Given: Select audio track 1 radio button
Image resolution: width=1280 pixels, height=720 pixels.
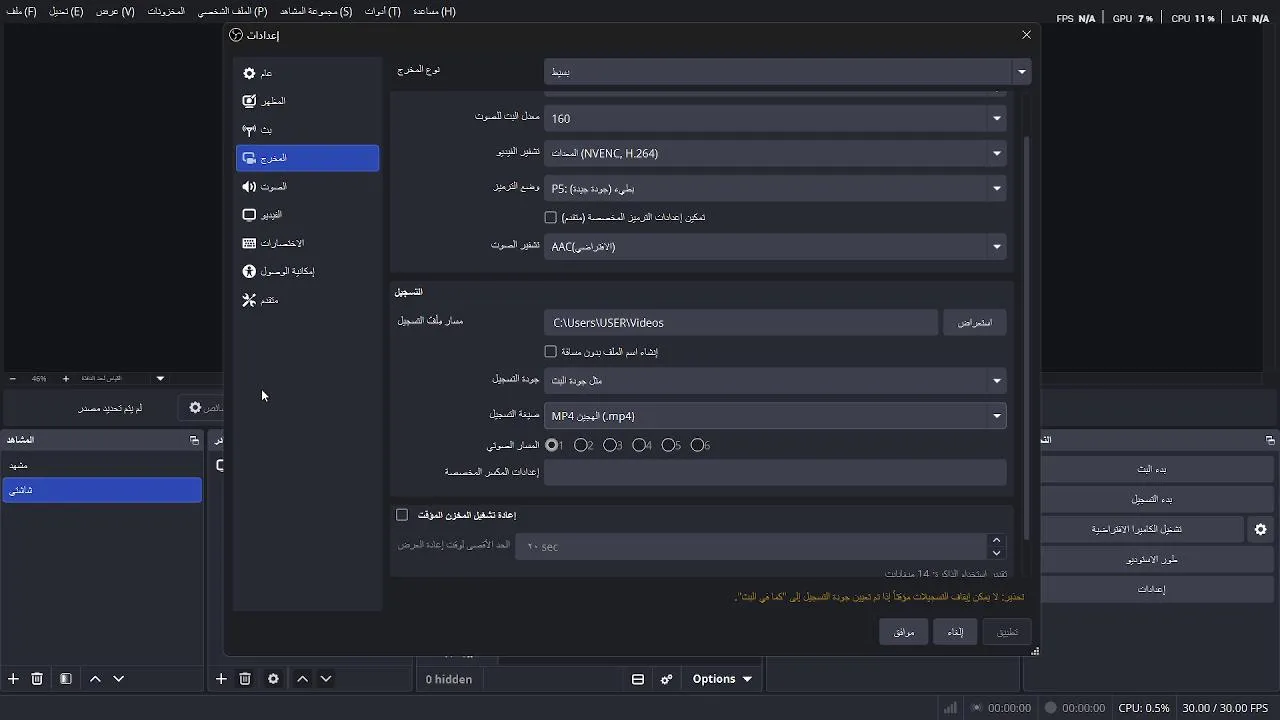Looking at the screenshot, I should 552,445.
